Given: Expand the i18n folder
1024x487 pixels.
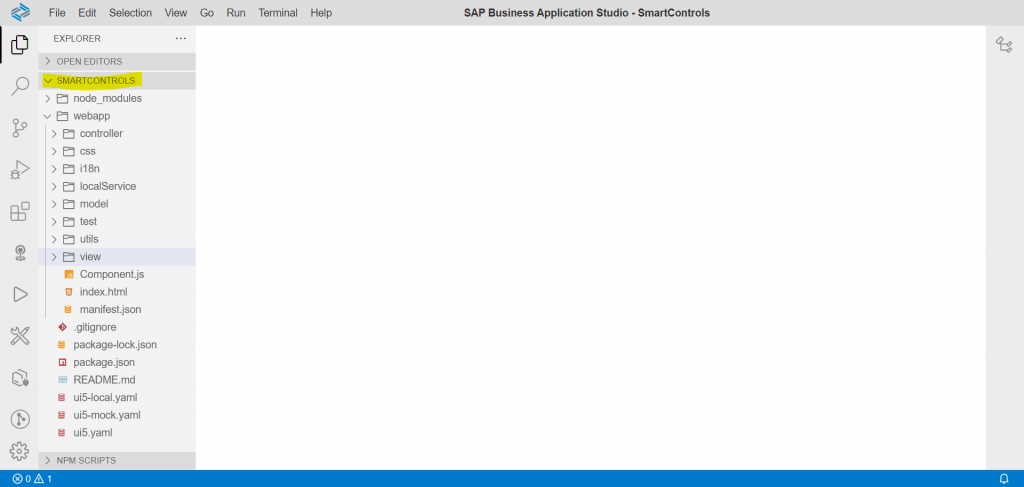Looking at the screenshot, I should coord(117,168).
